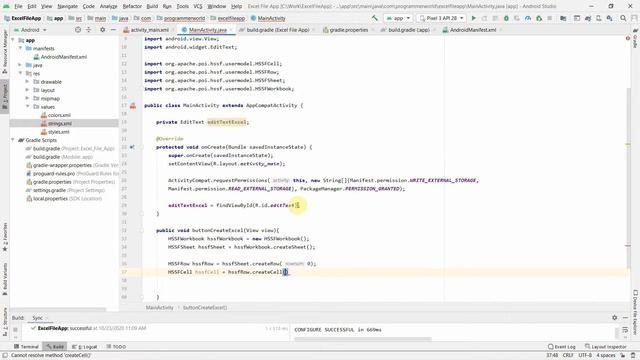Screen dimensions: 640x360
Task: Open Project panel settings gear
Action: tap(102, 30)
